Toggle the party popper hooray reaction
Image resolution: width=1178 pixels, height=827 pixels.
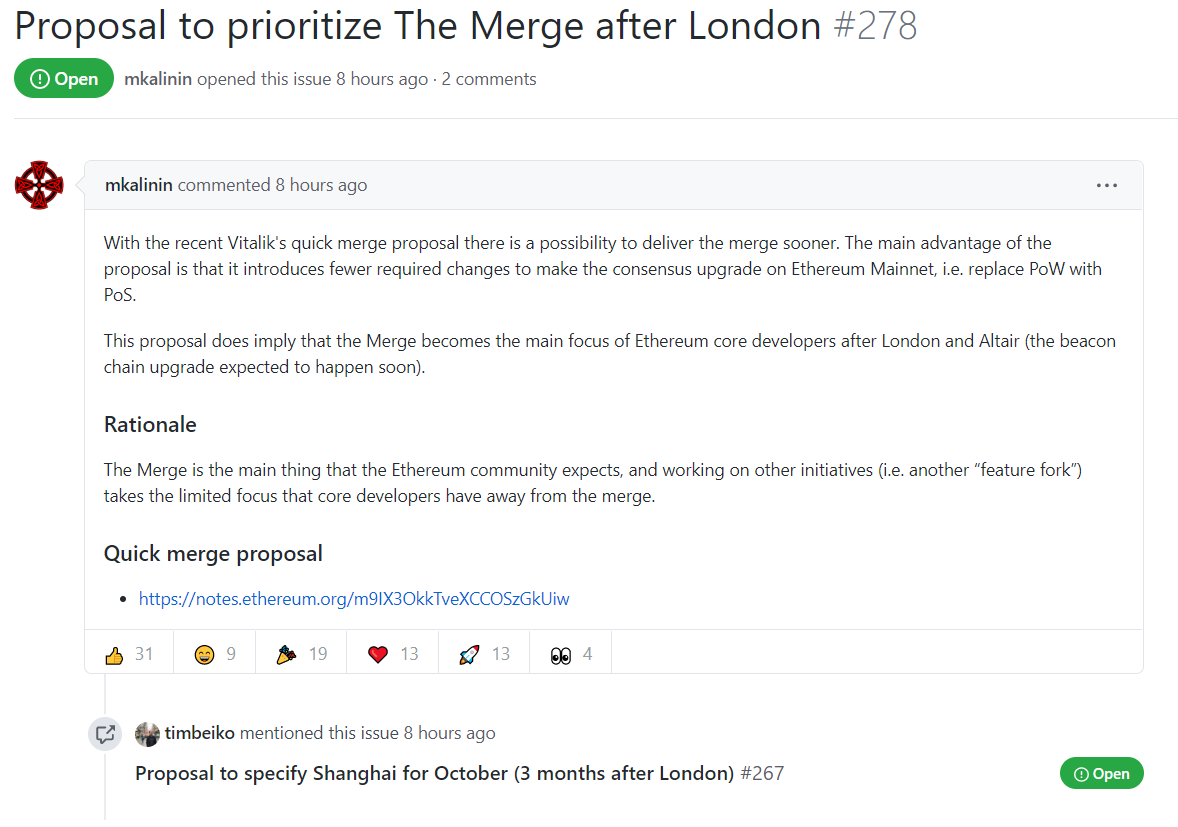pyautogui.click(x=301, y=654)
